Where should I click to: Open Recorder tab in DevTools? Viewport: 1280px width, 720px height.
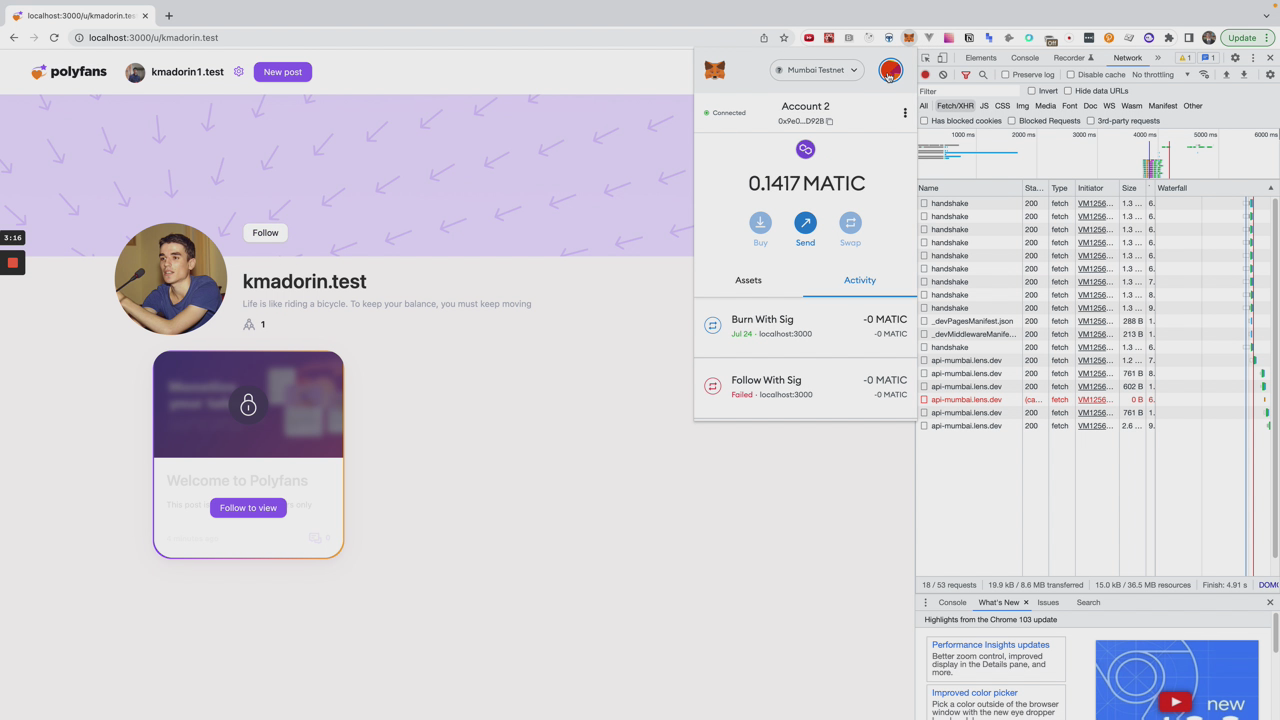(x=1073, y=58)
